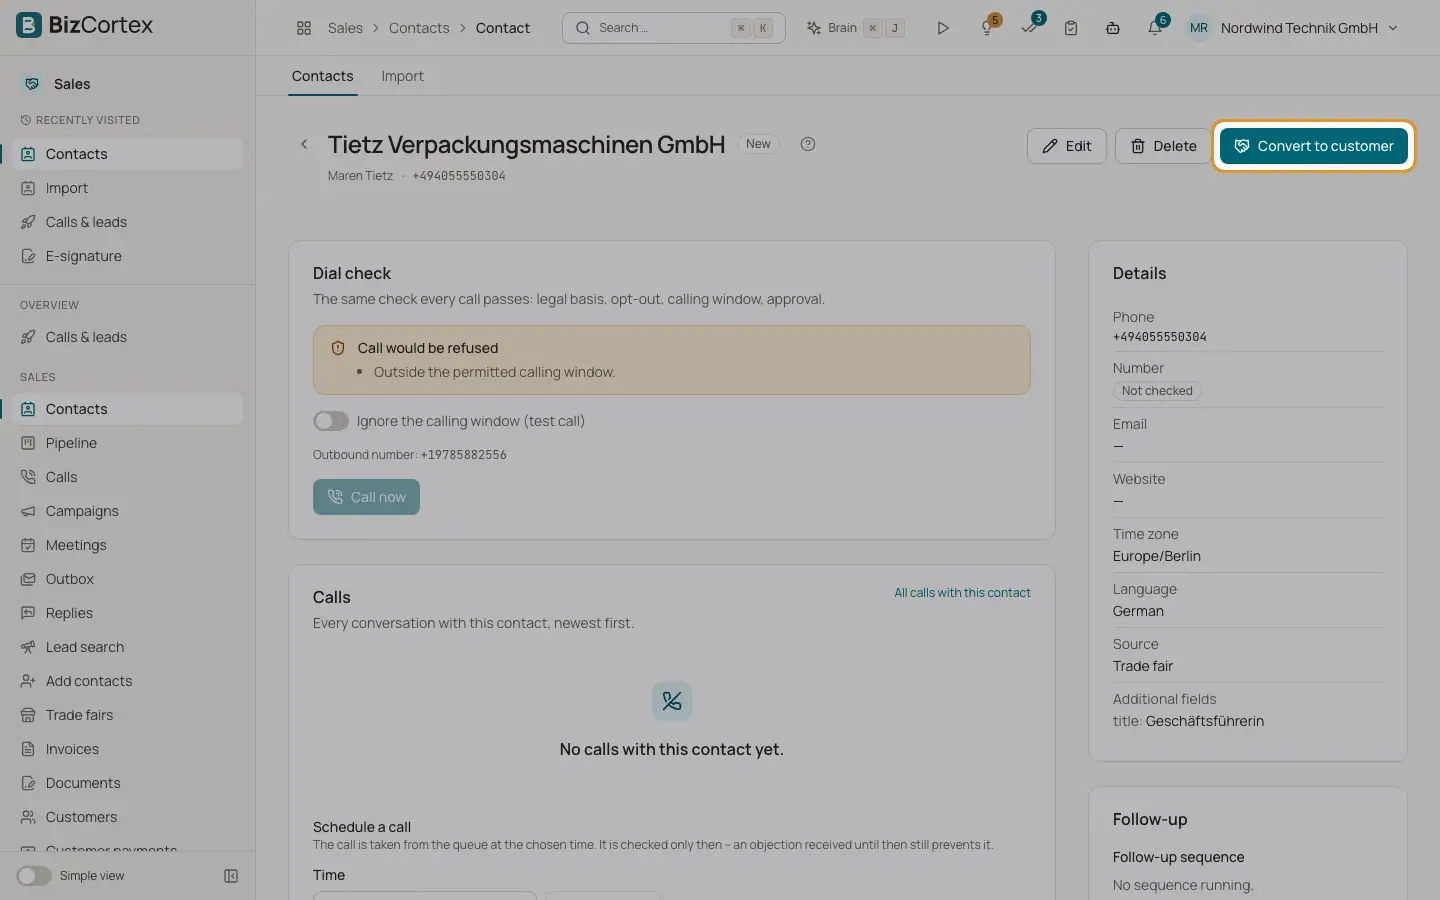Open the double-check tasks icon with badge 3
Image resolution: width=1440 pixels, height=900 pixels.
coord(1029,28)
